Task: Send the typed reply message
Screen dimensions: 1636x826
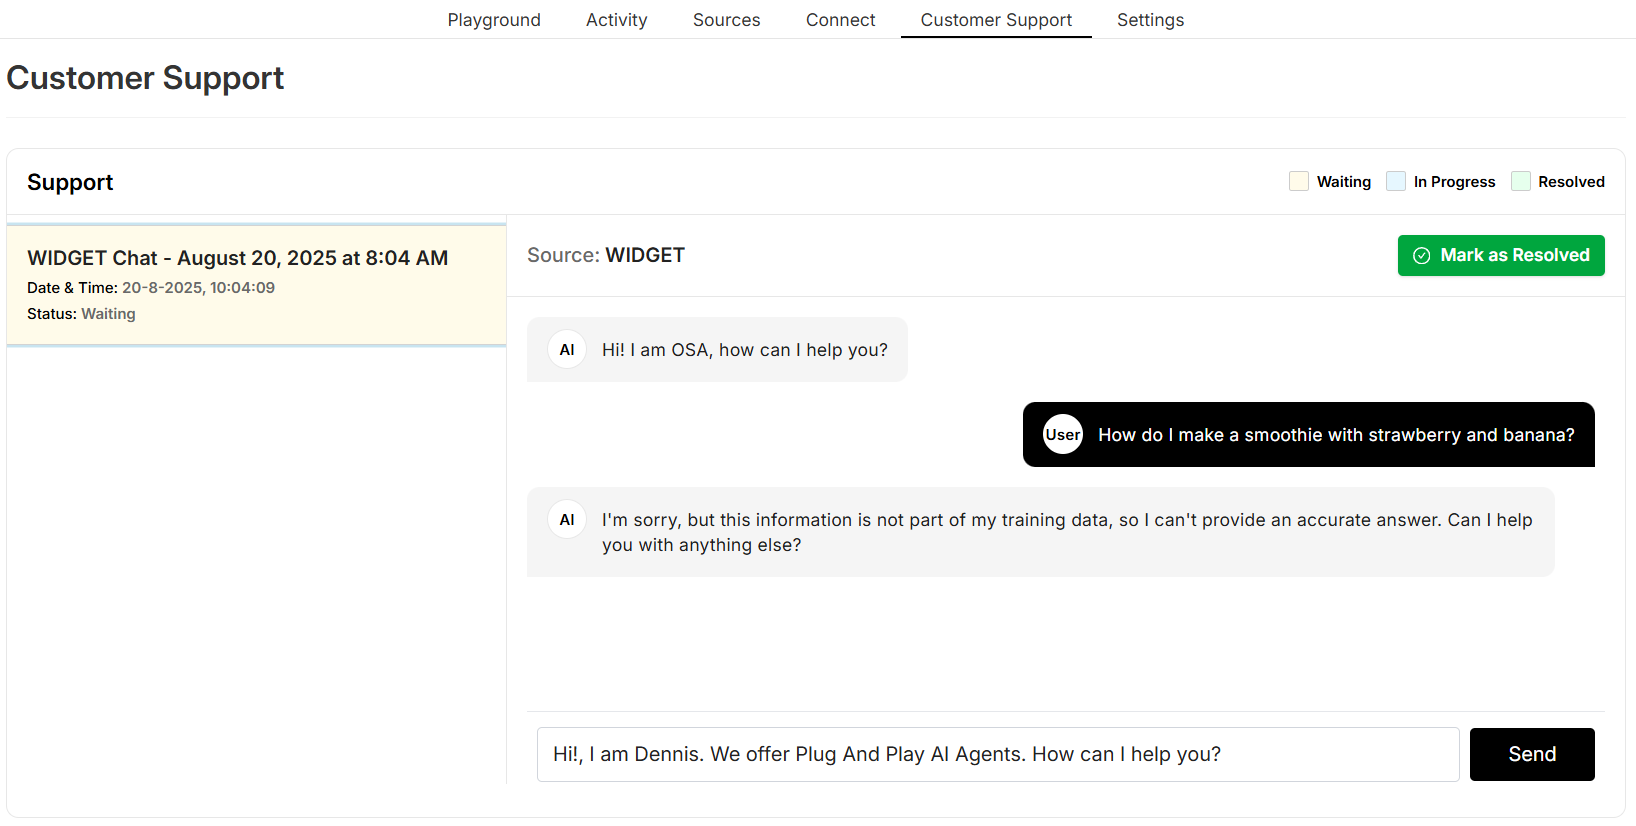Action: tap(1532, 754)
